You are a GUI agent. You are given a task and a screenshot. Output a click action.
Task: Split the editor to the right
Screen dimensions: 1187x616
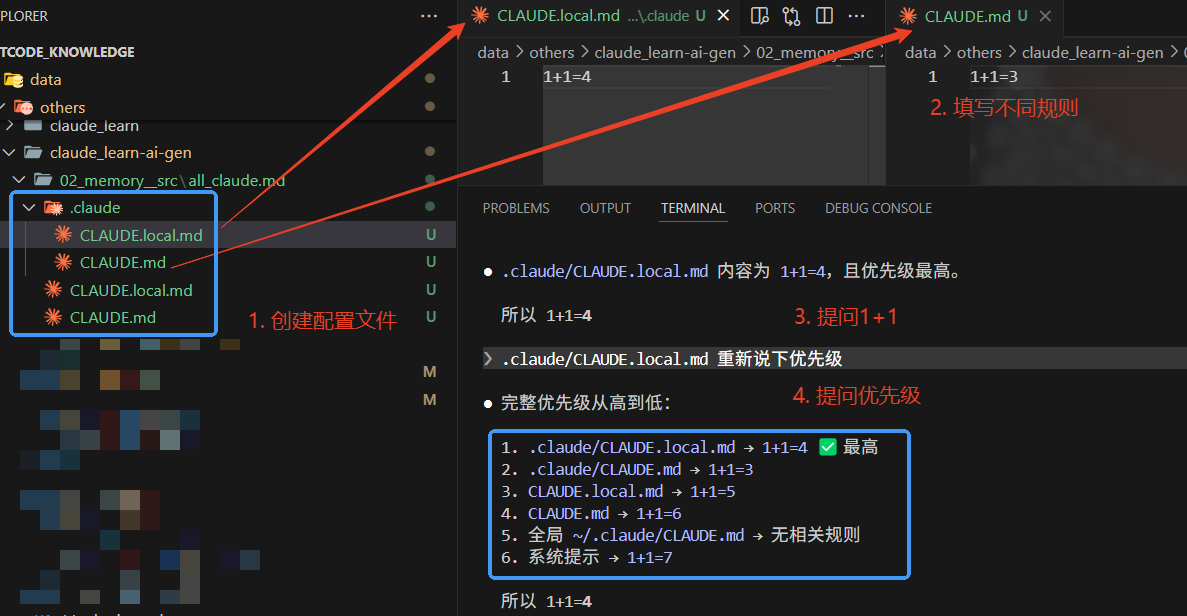click(824, 15)
